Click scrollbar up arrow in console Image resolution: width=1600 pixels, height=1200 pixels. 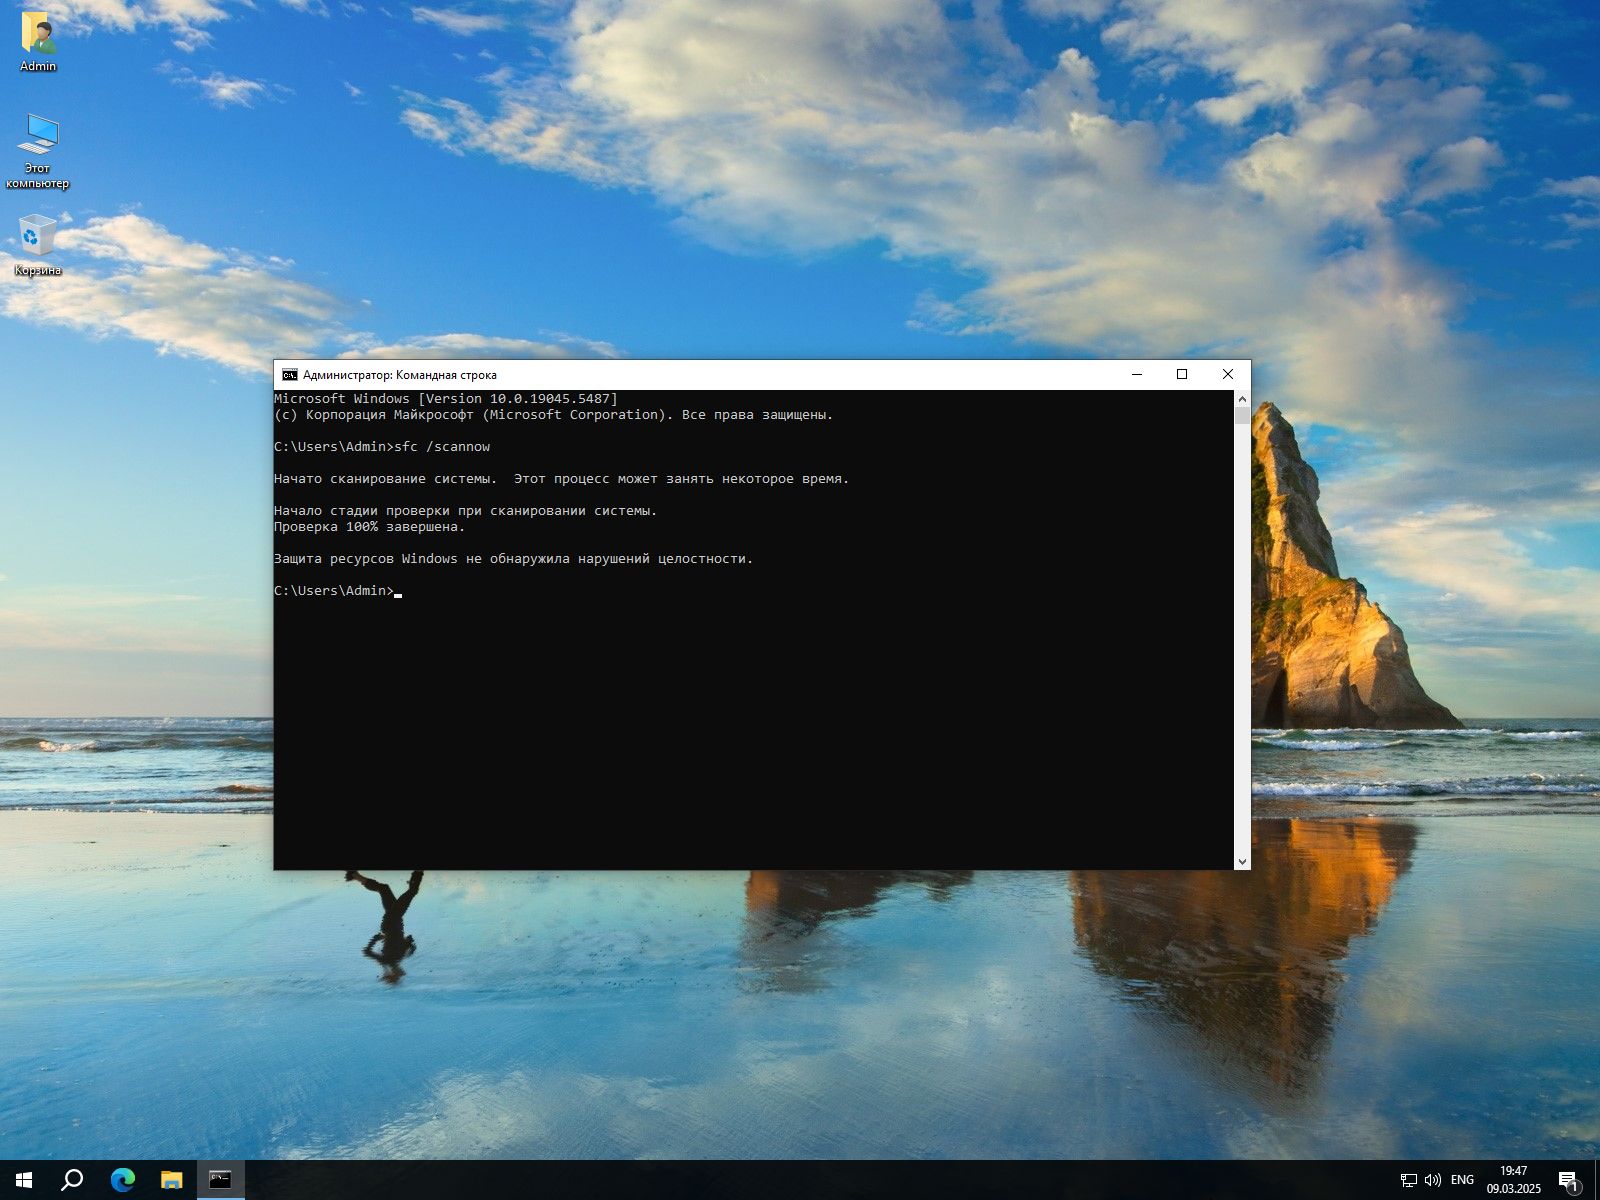[x=1242, y=398]
